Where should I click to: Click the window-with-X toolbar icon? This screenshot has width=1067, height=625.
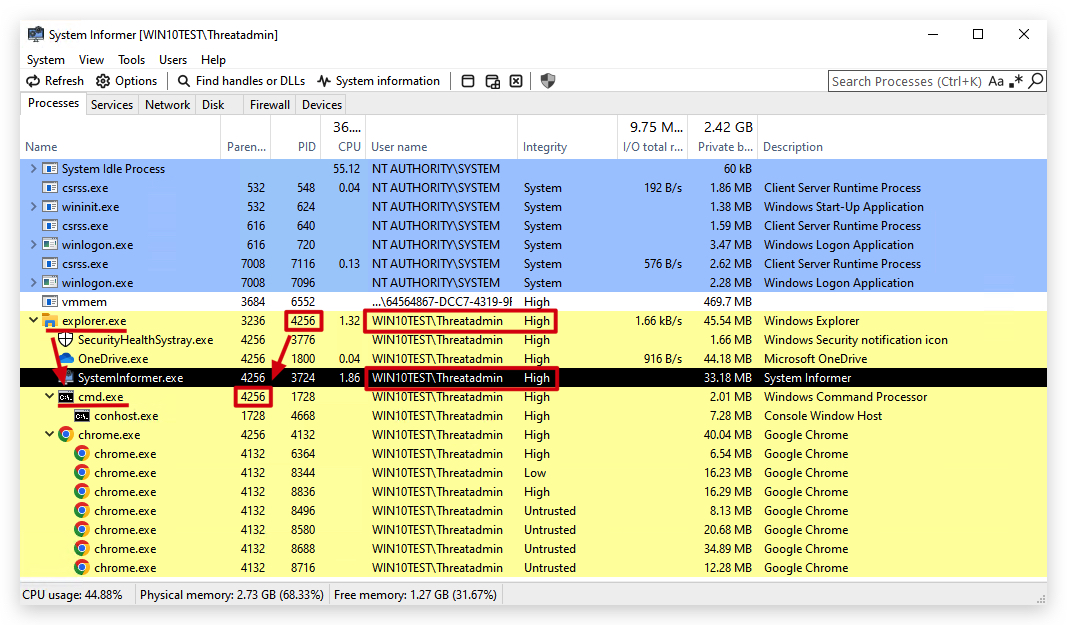click(x=516, y=81)
